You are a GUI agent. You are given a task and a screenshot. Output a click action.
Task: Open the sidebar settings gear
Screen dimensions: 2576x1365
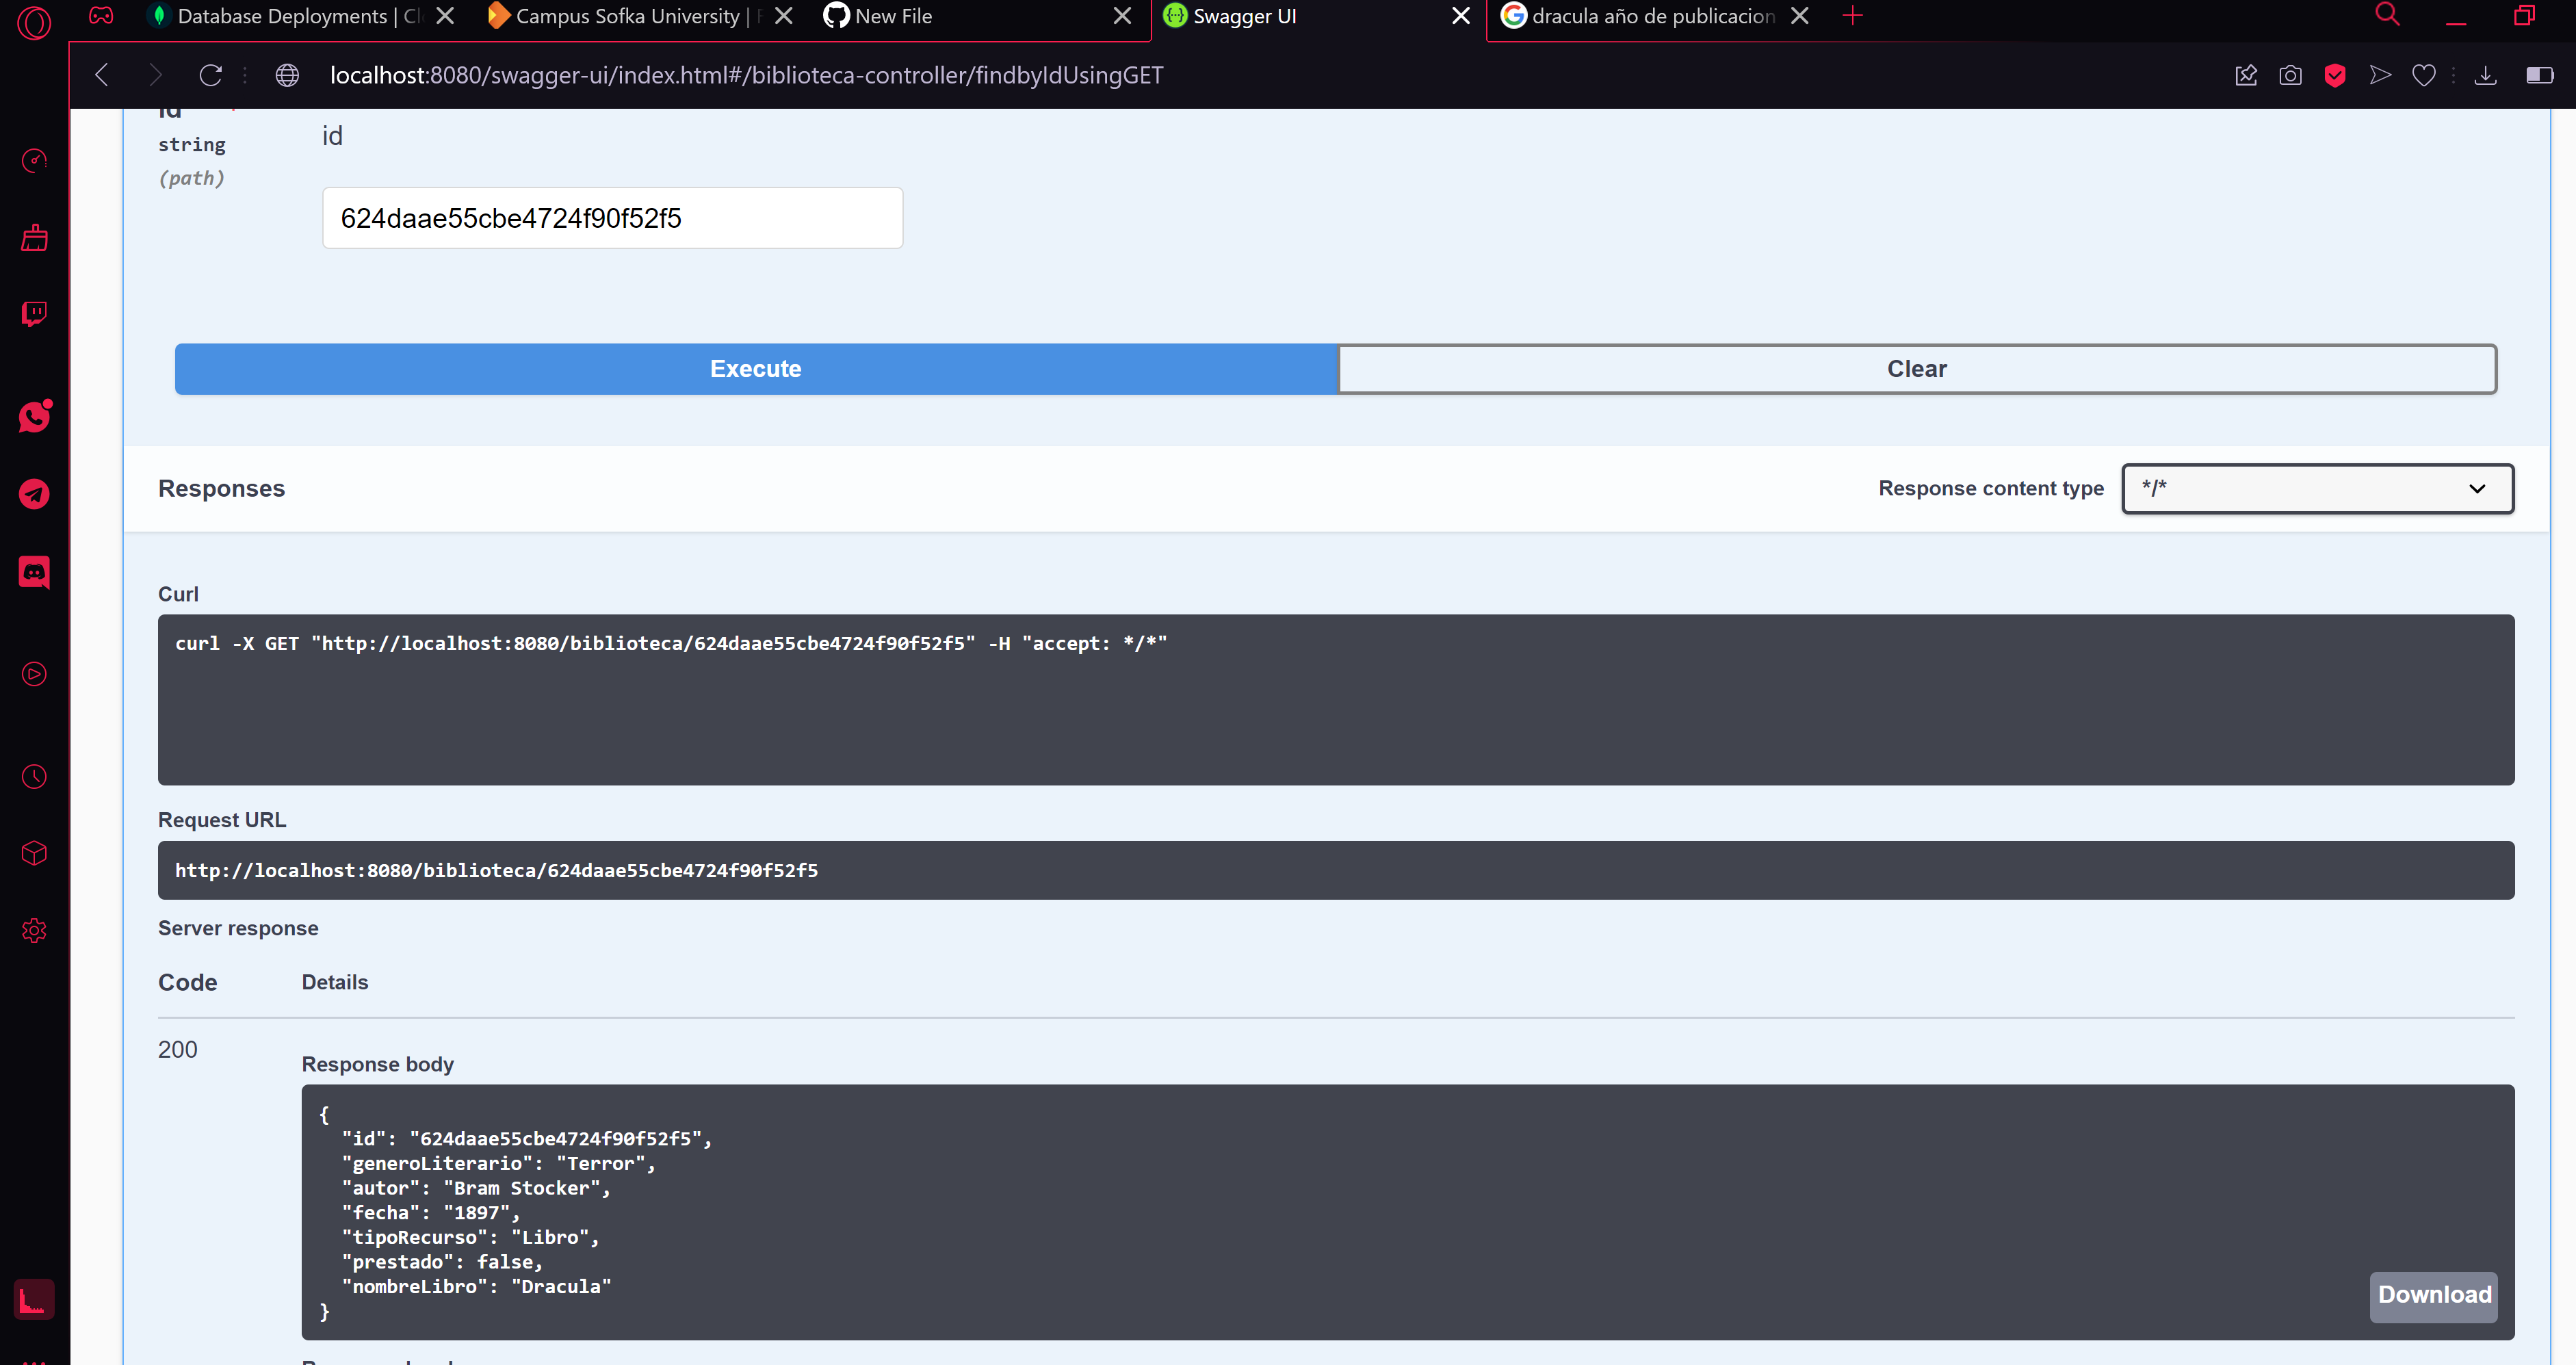[x=34, y=930]
